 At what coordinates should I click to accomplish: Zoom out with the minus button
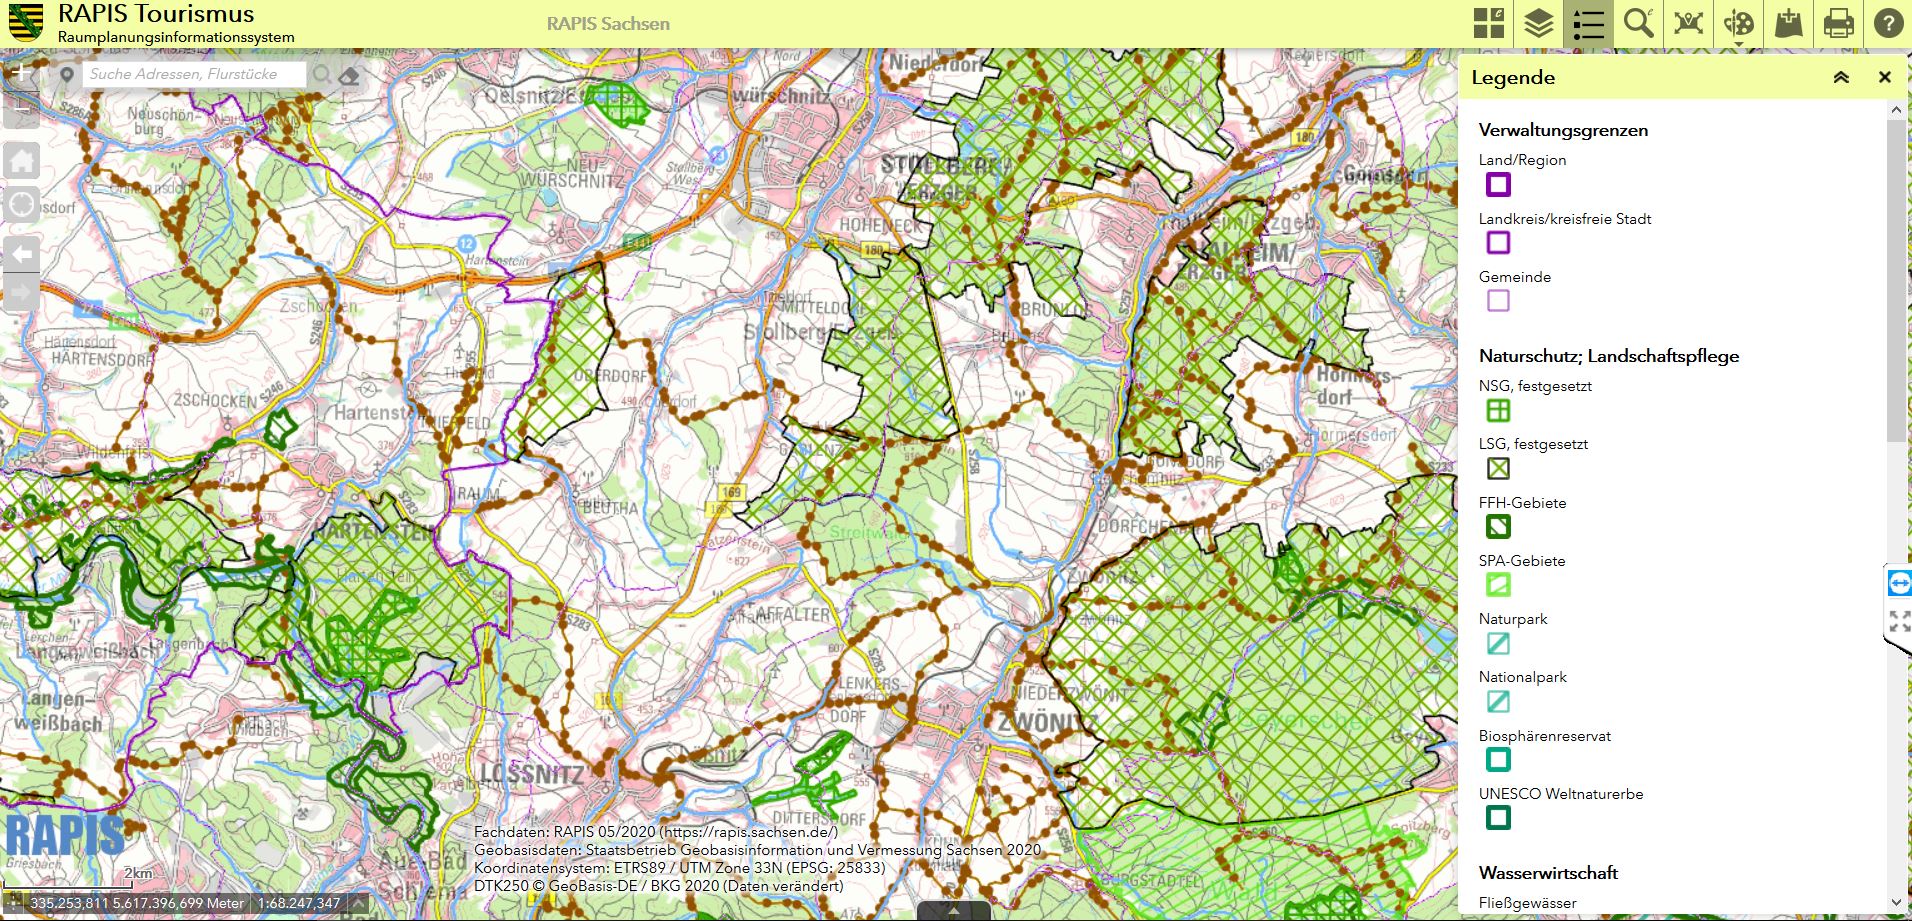pos(21,110)
